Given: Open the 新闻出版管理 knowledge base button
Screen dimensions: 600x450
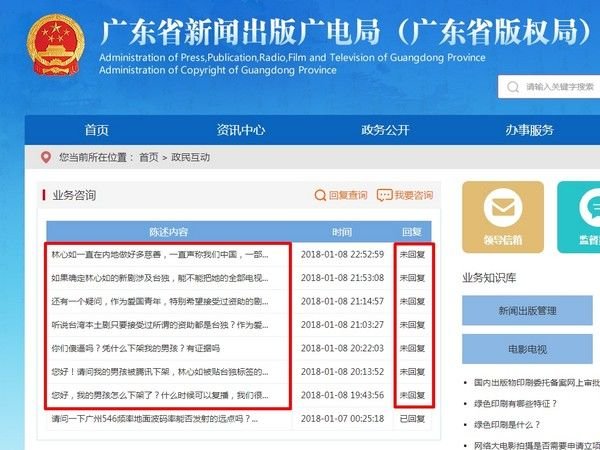Looking at the screenshot, I should coord(527,311).
